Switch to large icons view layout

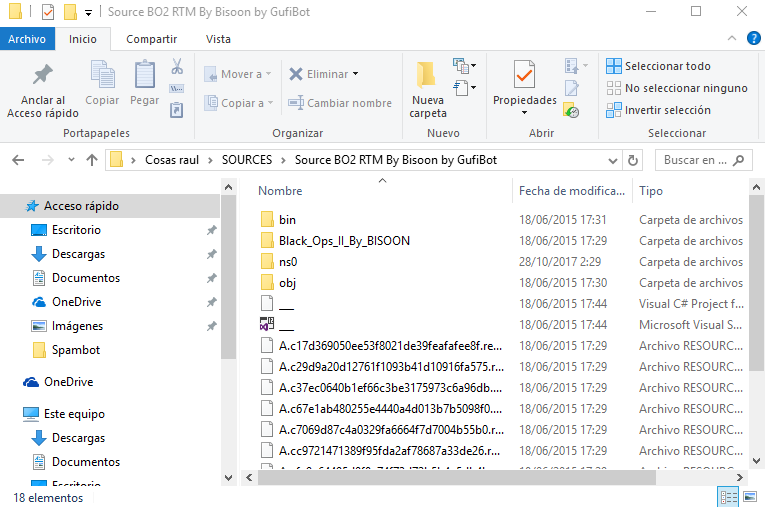pos(750,497)
